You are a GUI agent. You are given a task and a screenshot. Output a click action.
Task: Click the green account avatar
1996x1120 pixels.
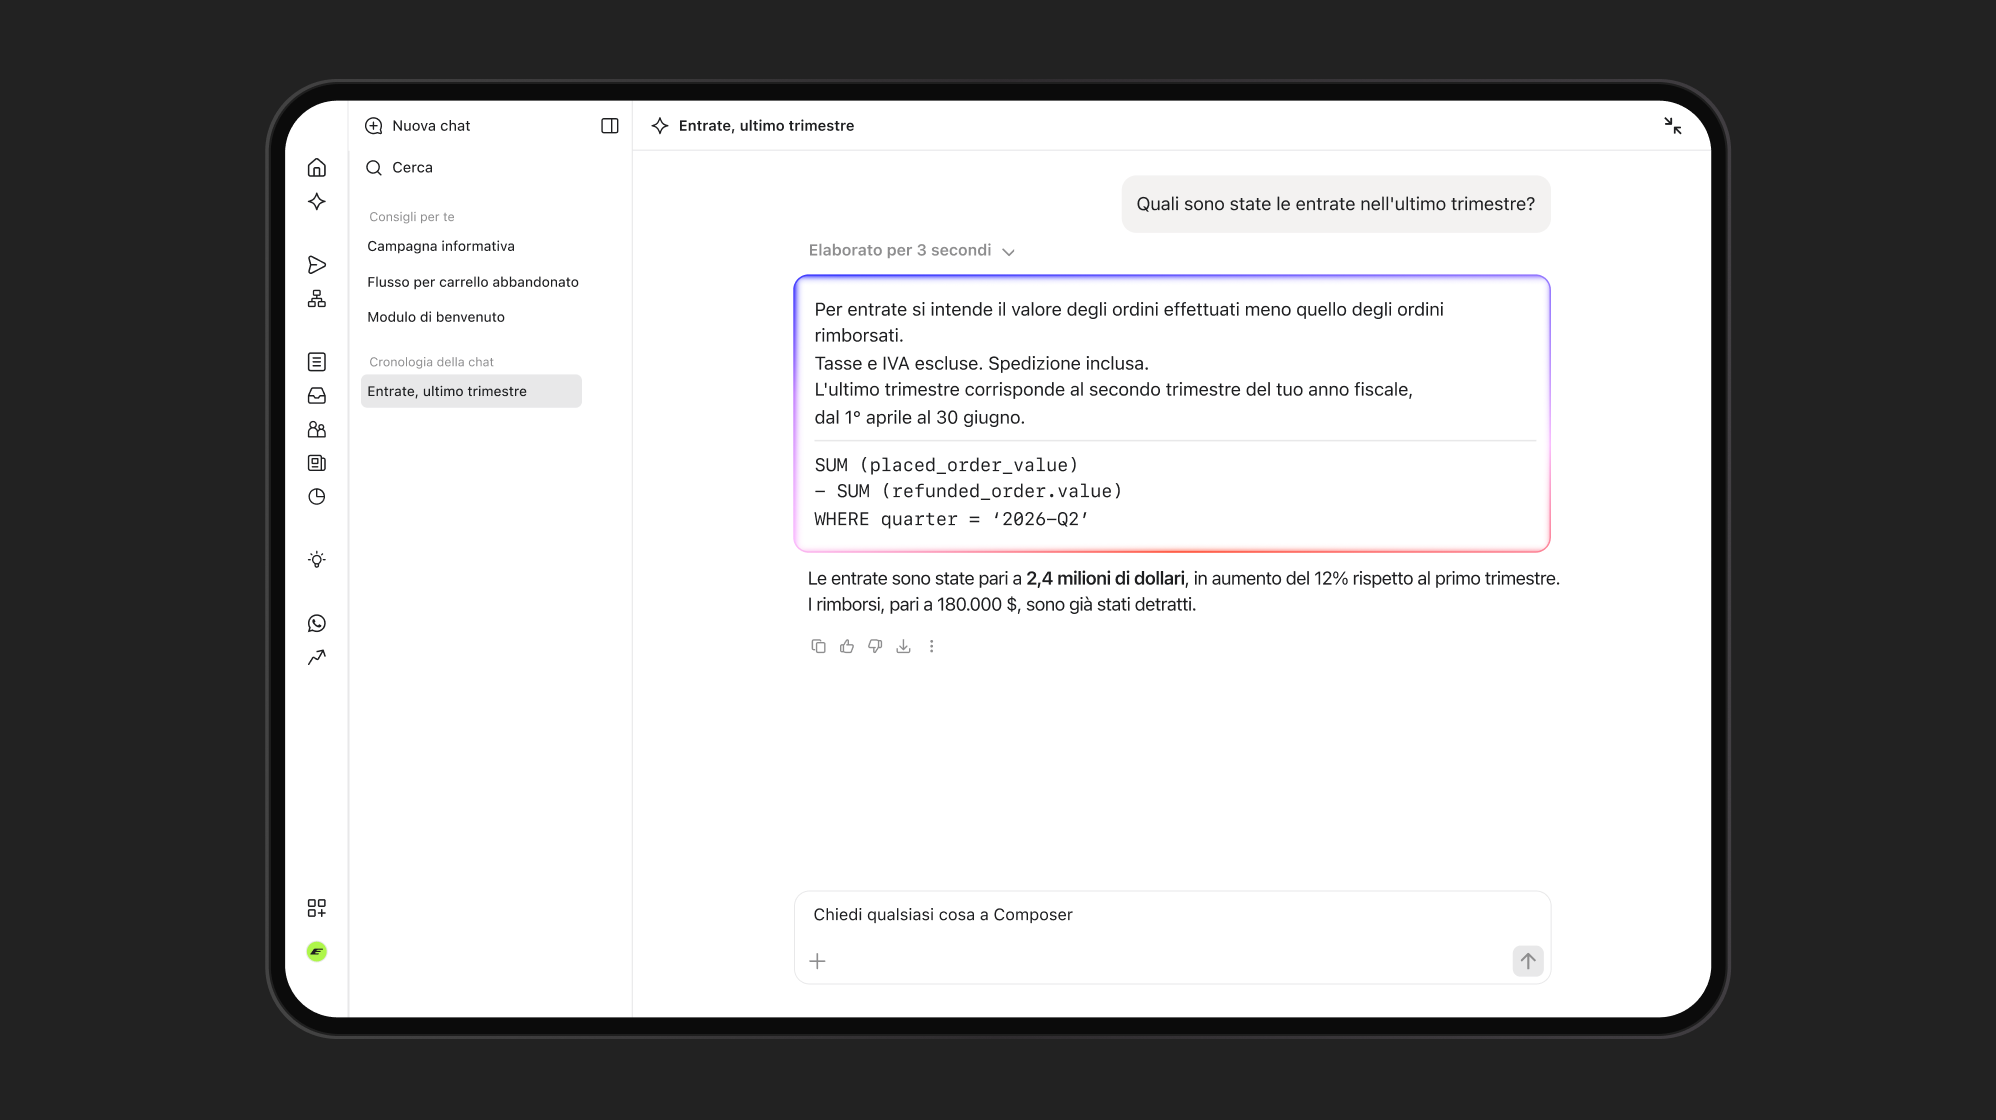(317, 952)
